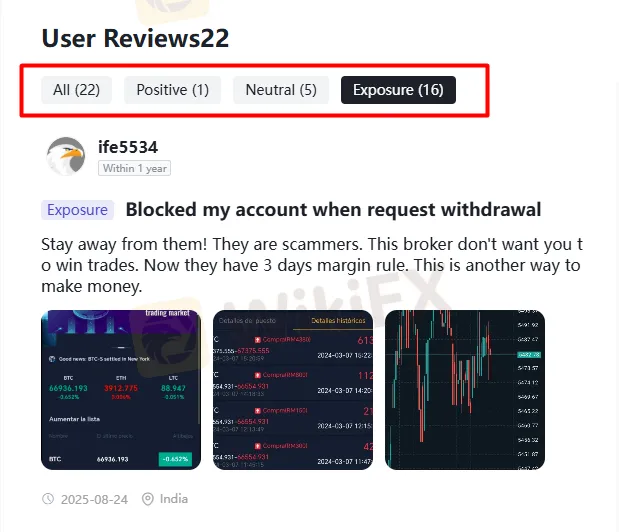Switch to the Positive (1) filter
This screenshot has width=619, height=532.
coord(173,90)
